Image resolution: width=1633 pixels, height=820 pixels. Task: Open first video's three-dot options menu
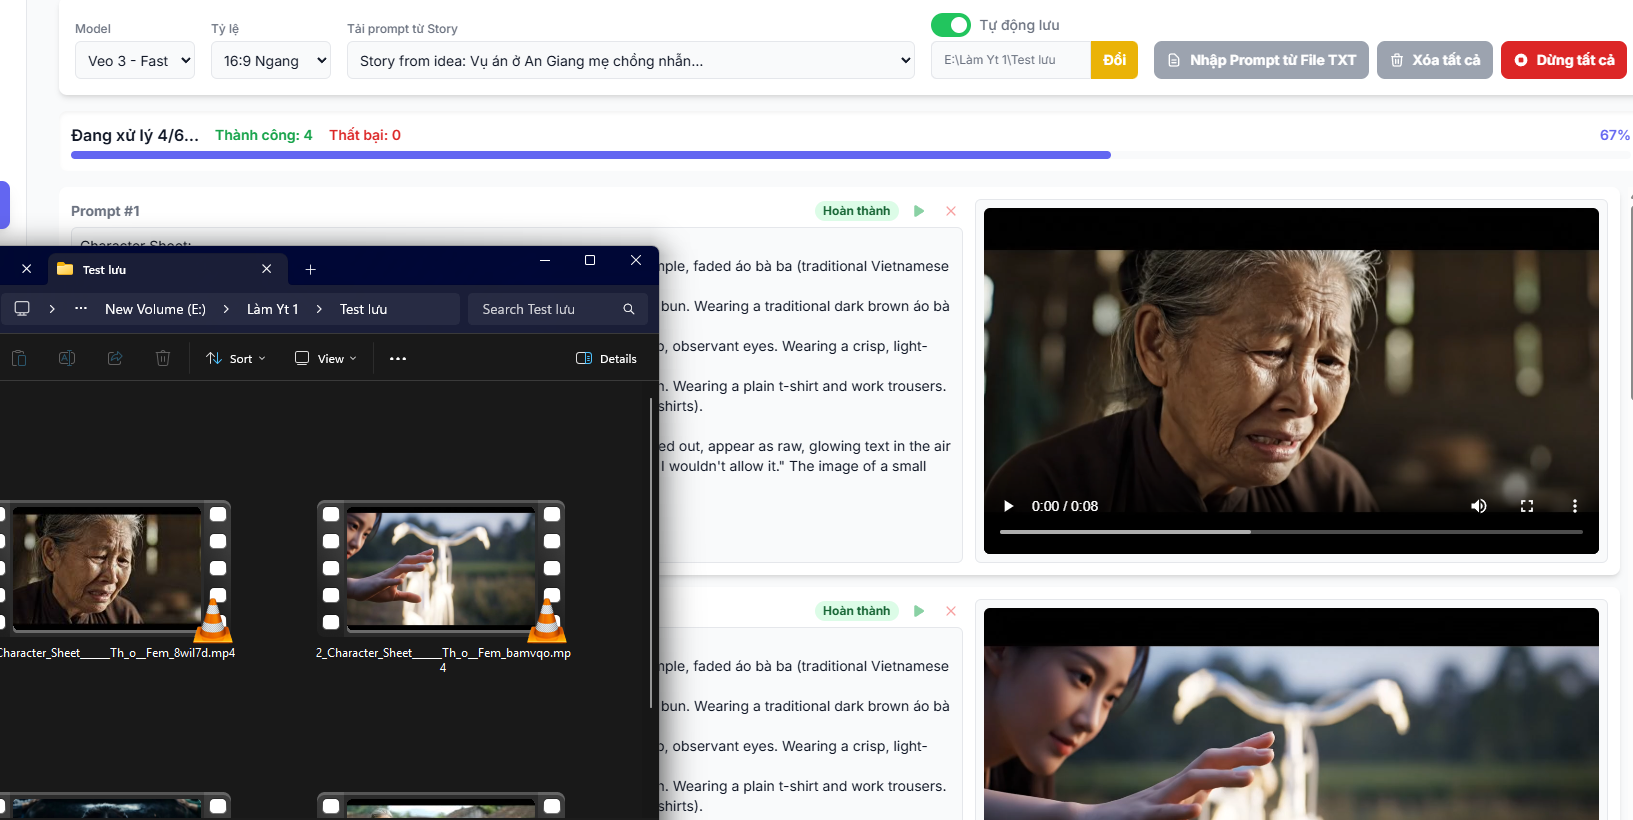coord(1574,506)
